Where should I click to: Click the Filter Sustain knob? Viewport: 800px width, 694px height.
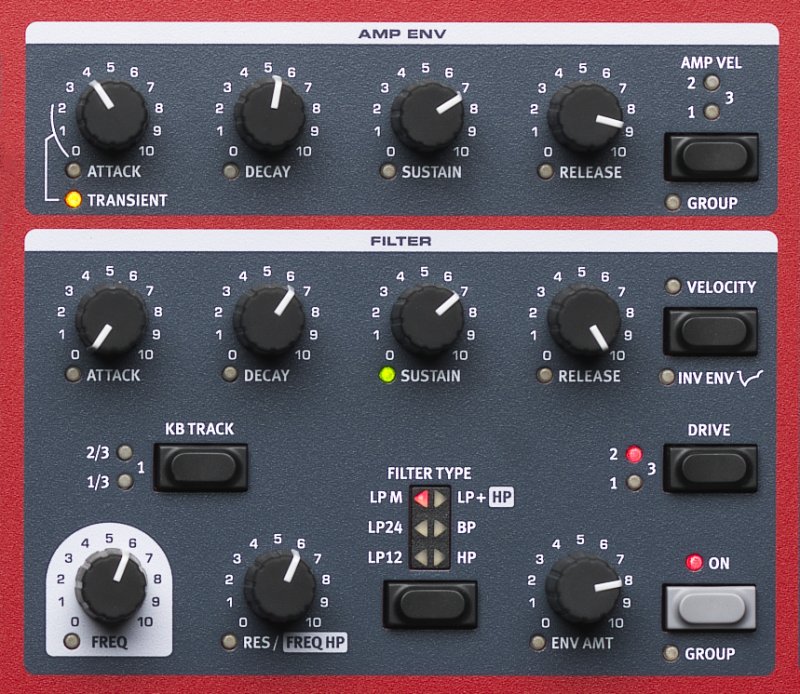click(427, 321)
